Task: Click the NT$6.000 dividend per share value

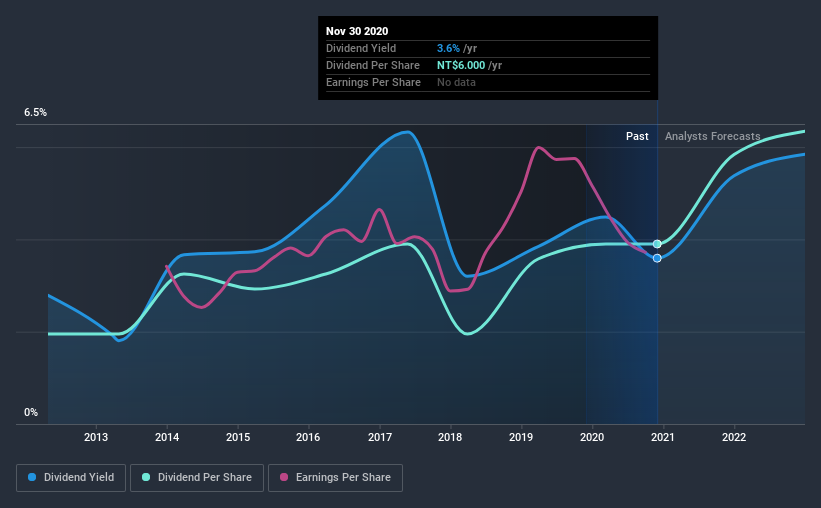Action: pos(461,65)
